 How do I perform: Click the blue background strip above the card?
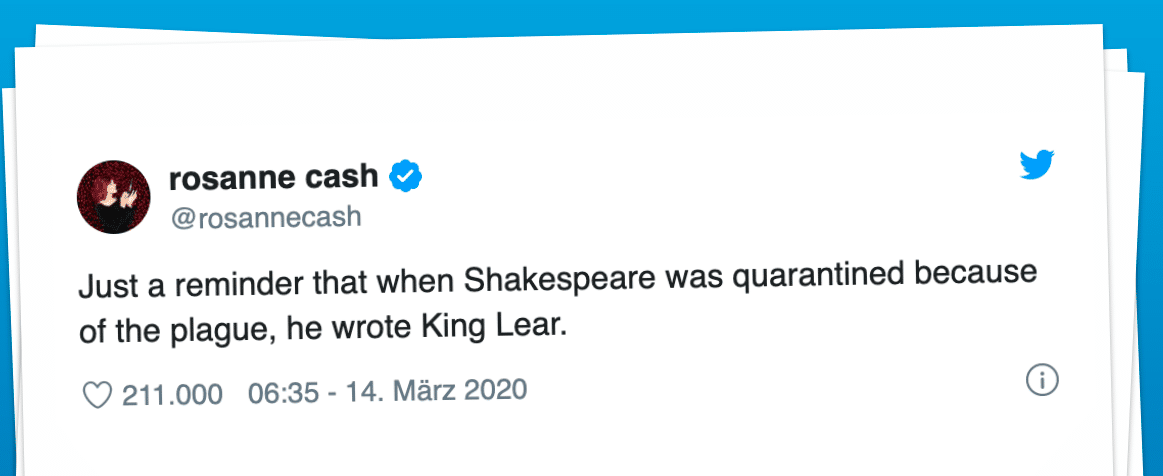pyautogui.click(x=580, y=12)
